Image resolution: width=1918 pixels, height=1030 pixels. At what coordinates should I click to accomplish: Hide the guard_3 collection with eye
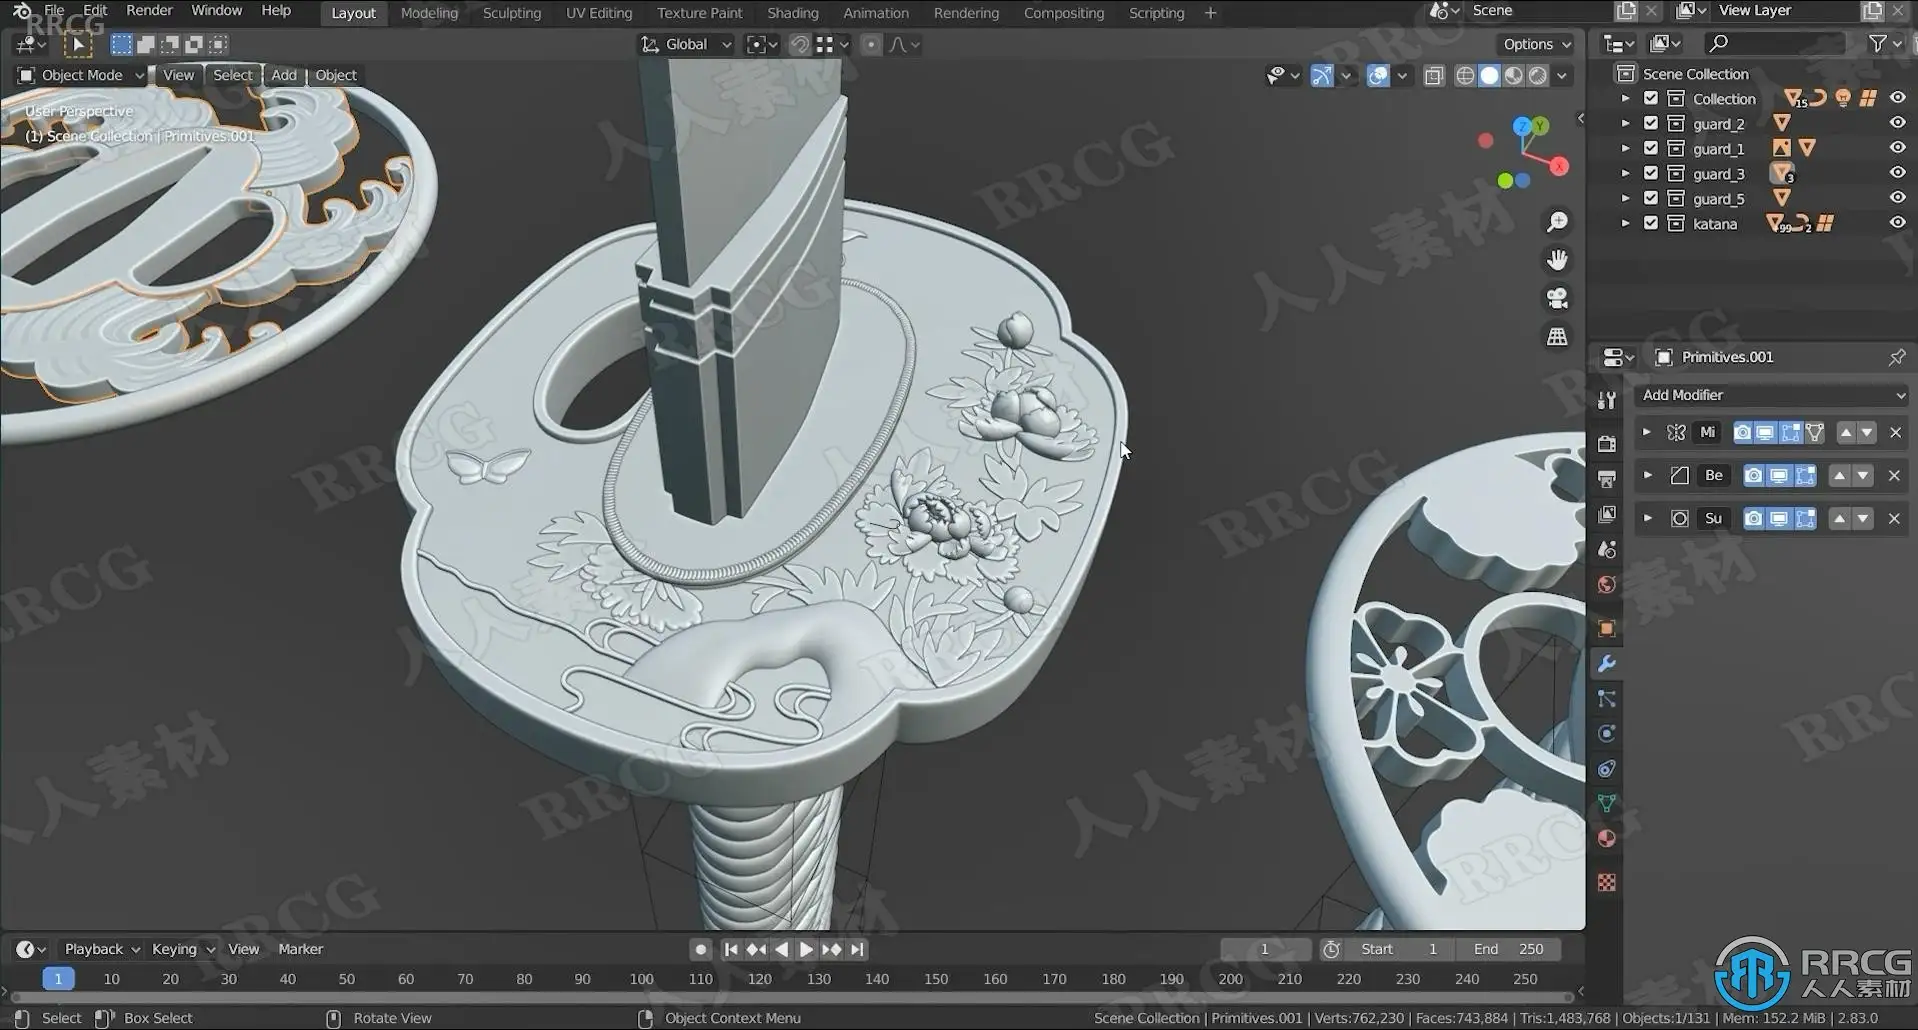pos(1897,173)
